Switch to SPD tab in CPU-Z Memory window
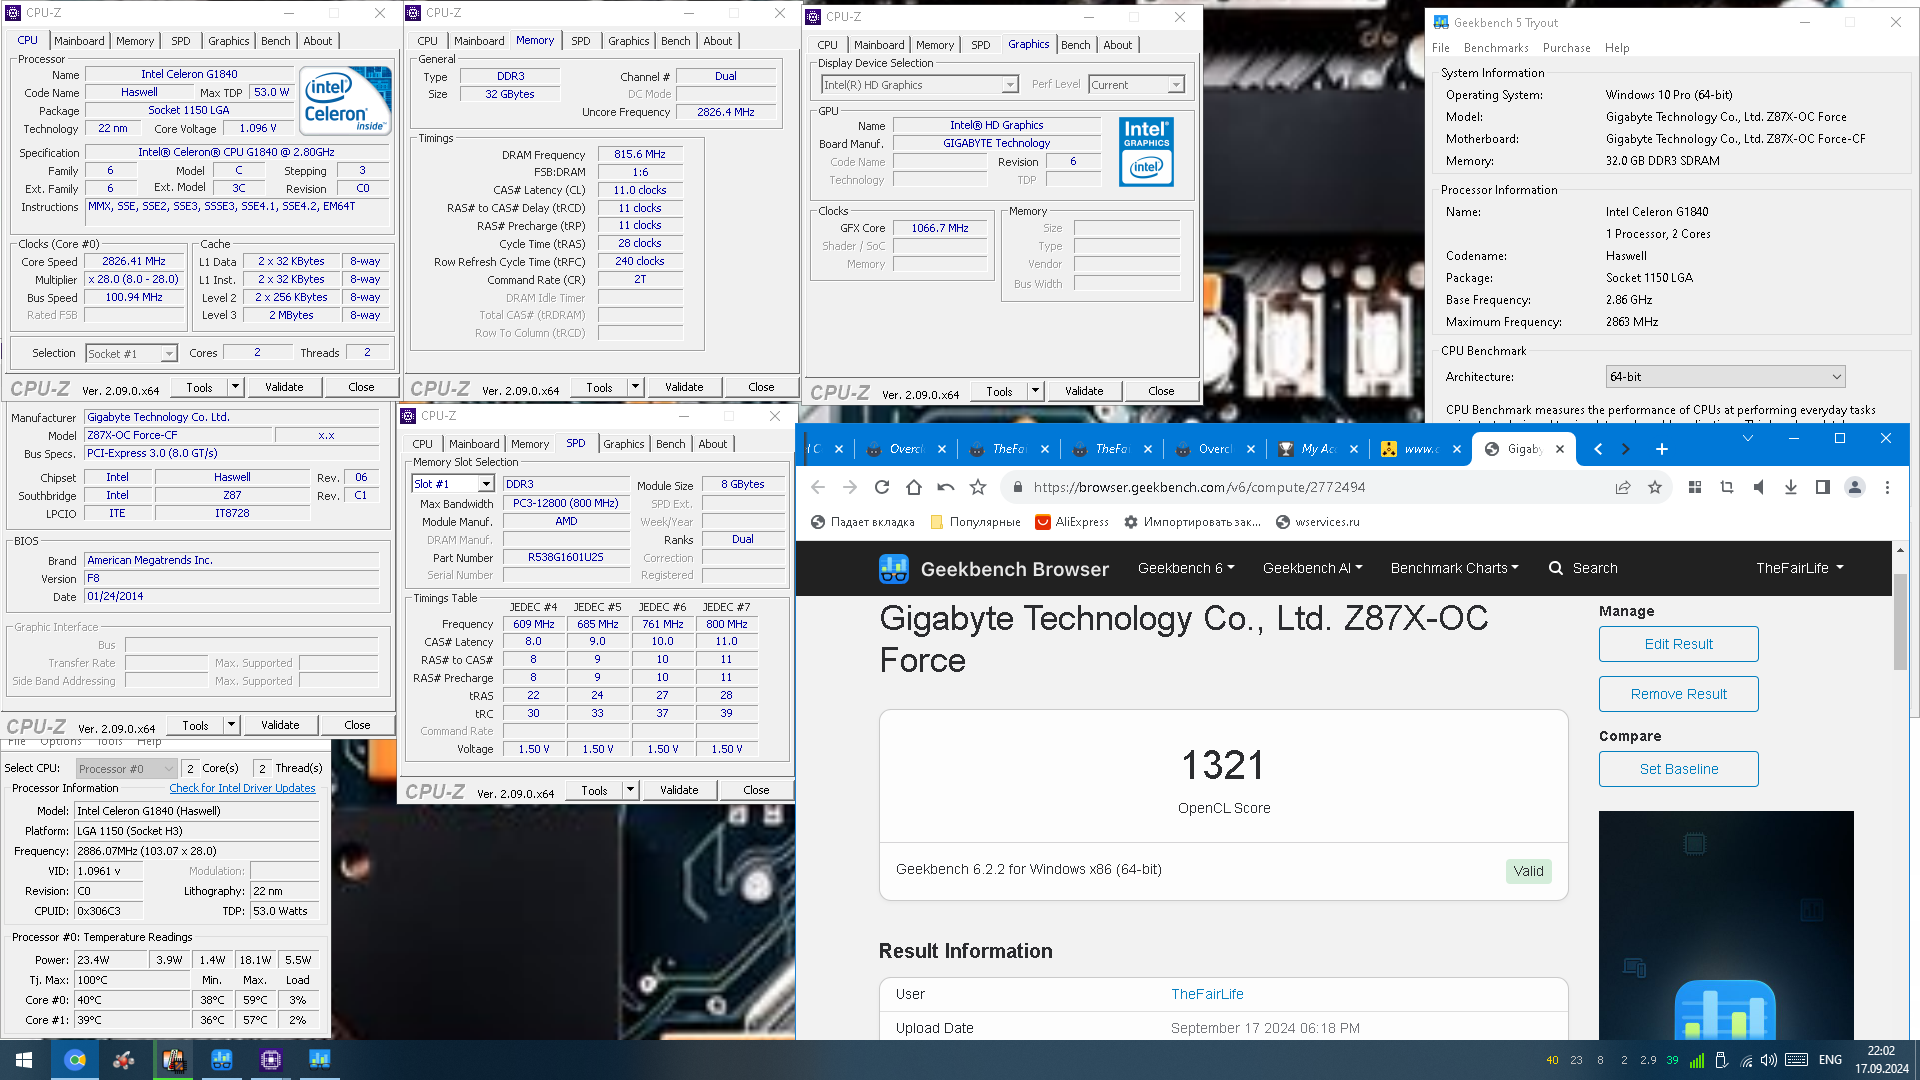 click(x=581, y=41)
